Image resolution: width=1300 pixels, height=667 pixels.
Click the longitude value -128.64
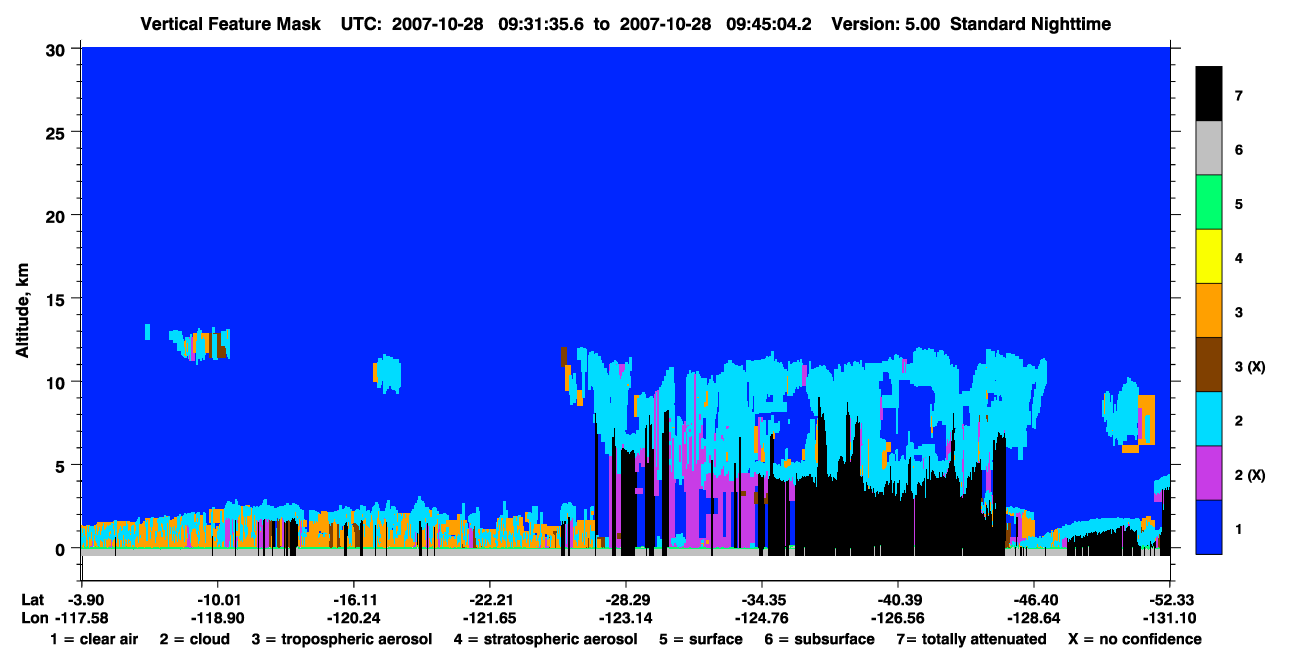coord(1034,618)
